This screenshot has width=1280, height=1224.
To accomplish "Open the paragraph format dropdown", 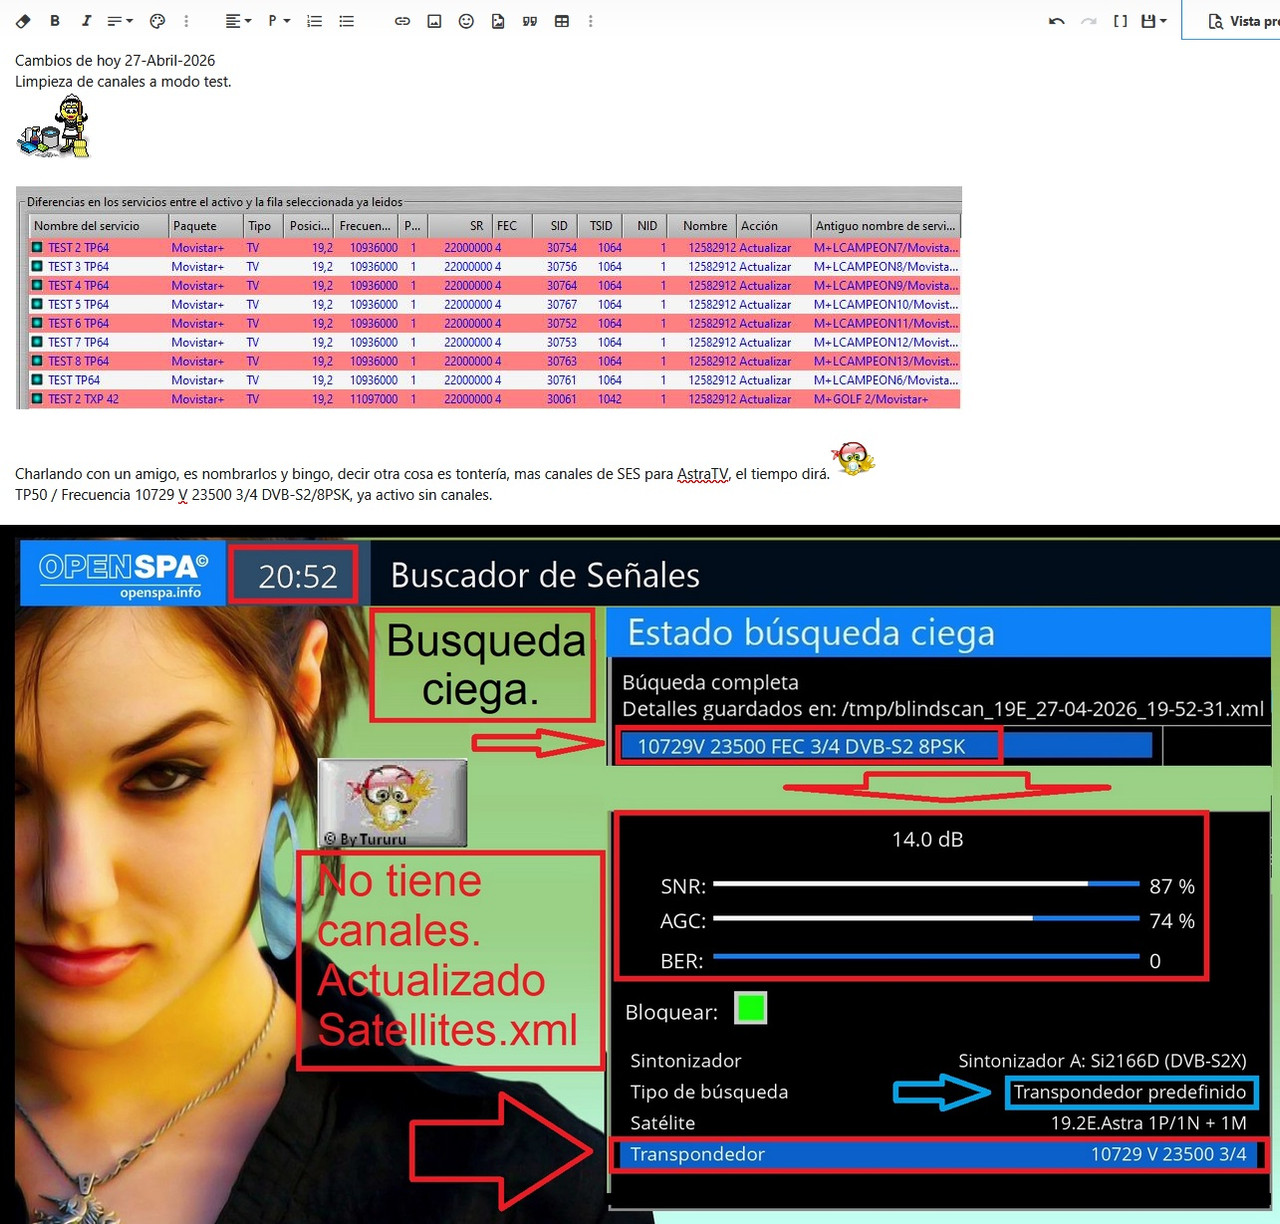I will (x=278, y=21).
